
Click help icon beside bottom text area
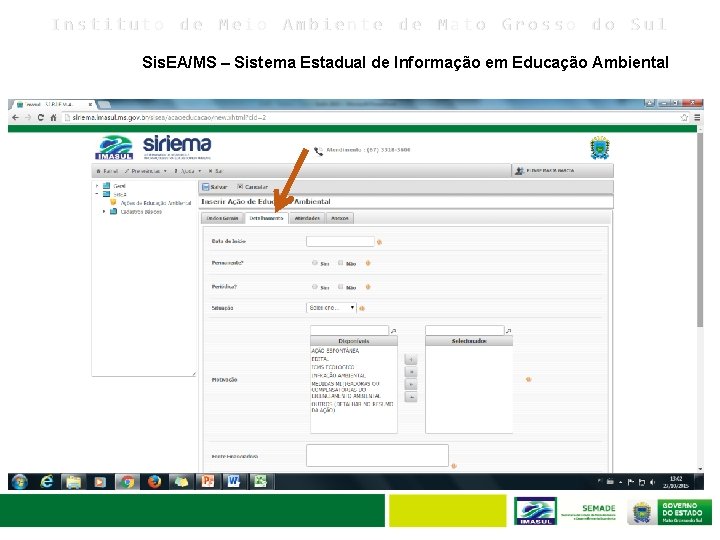(454, 466)
